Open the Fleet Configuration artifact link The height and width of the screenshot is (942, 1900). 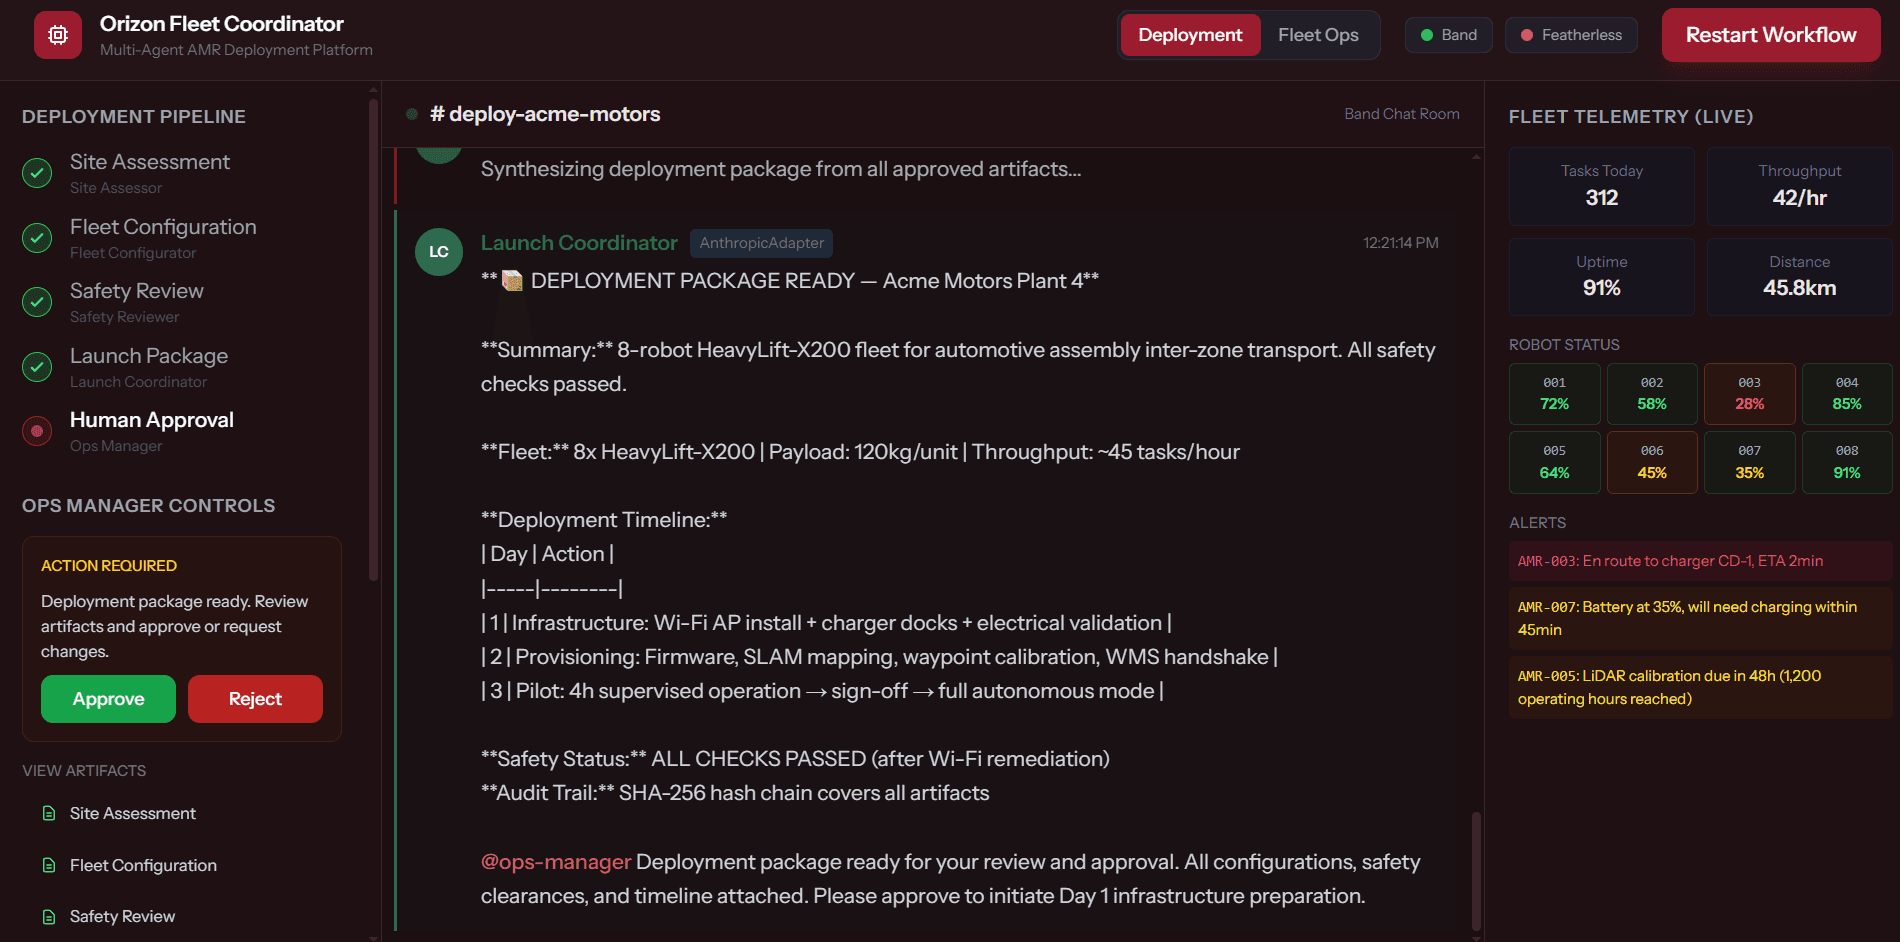coord(143,865)
